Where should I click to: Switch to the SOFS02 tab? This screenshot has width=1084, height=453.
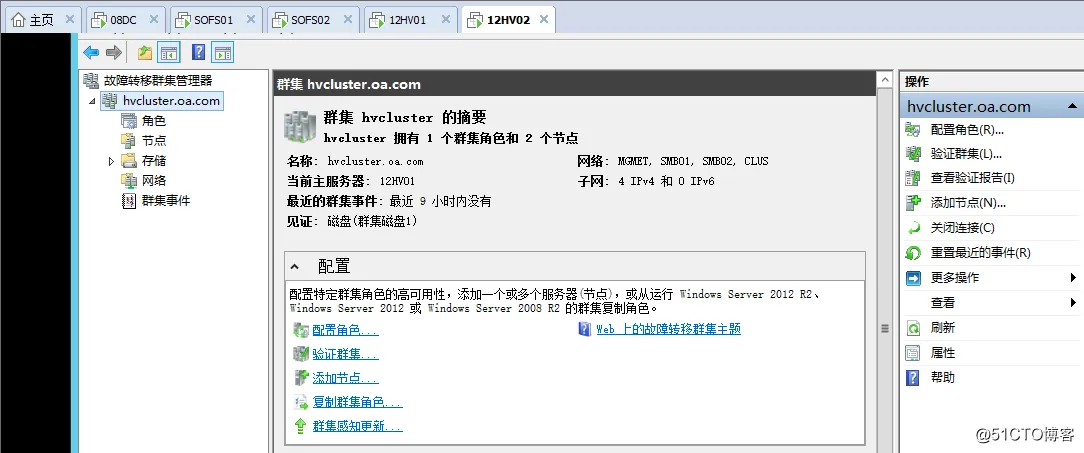click(x=311, y=19)
